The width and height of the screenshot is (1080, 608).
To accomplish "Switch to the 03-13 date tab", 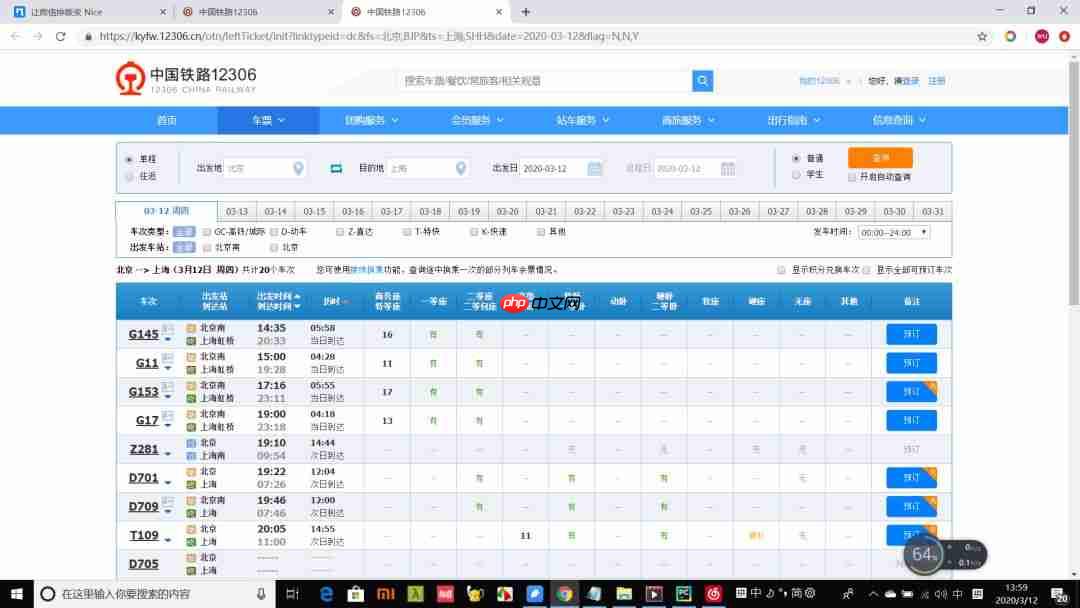I will [x=238, y=211].
